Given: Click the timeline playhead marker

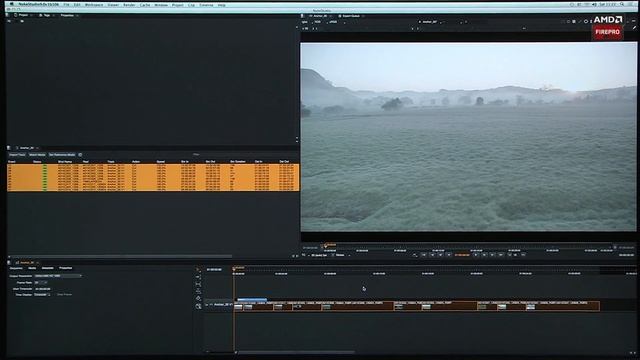Looking at the screenshot, I should tap(234, 268).
